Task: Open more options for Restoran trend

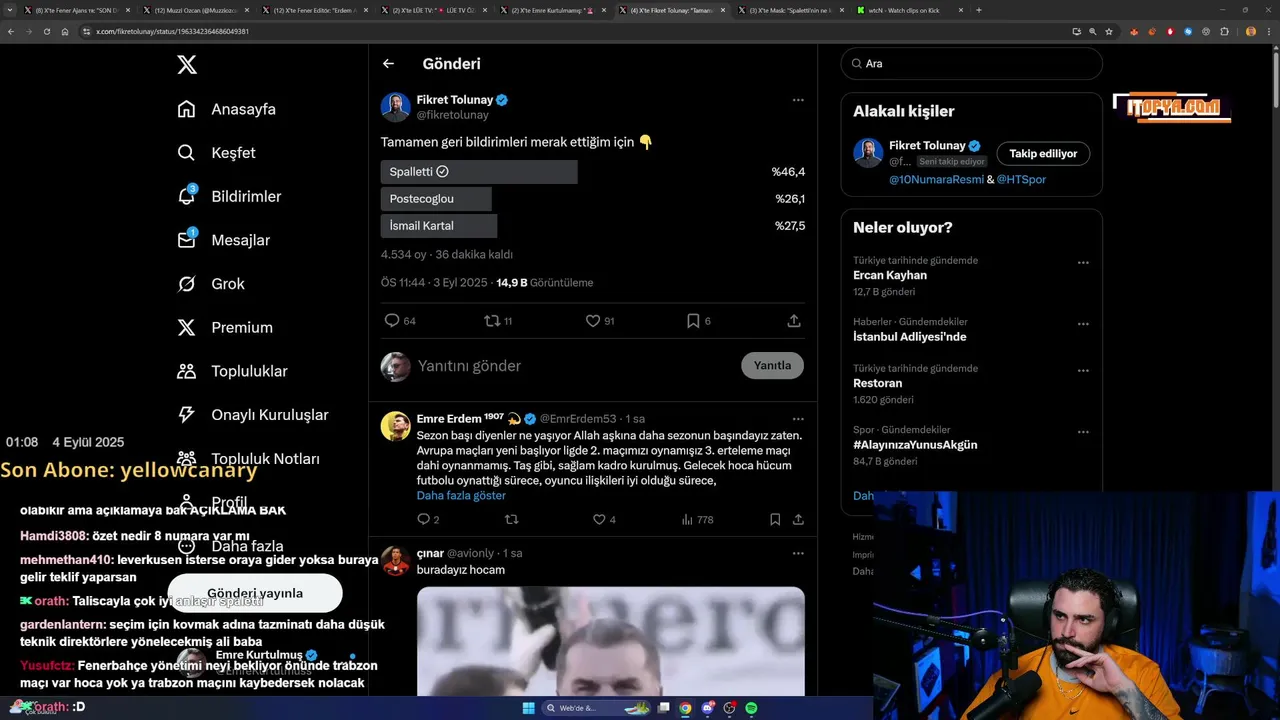Action: (1083, 371)
